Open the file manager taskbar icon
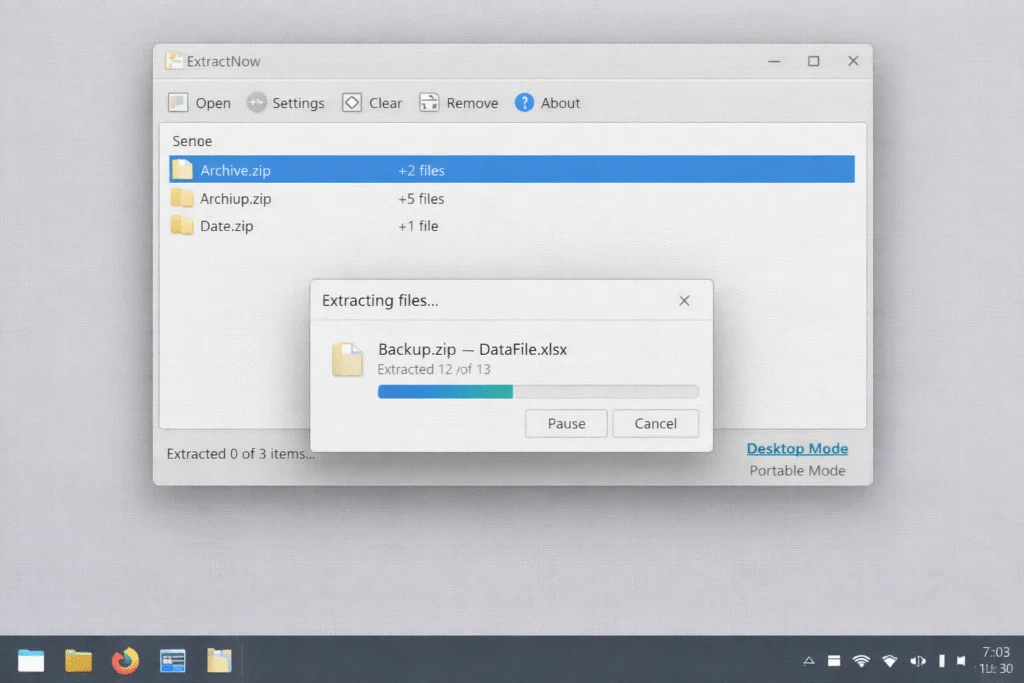This screenshot has width=1024, height=683. [78, 660]
